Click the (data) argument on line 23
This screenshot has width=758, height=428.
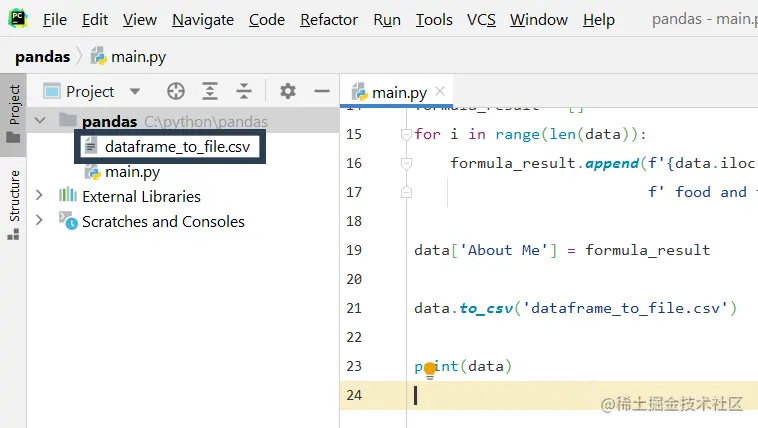coord(486,366)
